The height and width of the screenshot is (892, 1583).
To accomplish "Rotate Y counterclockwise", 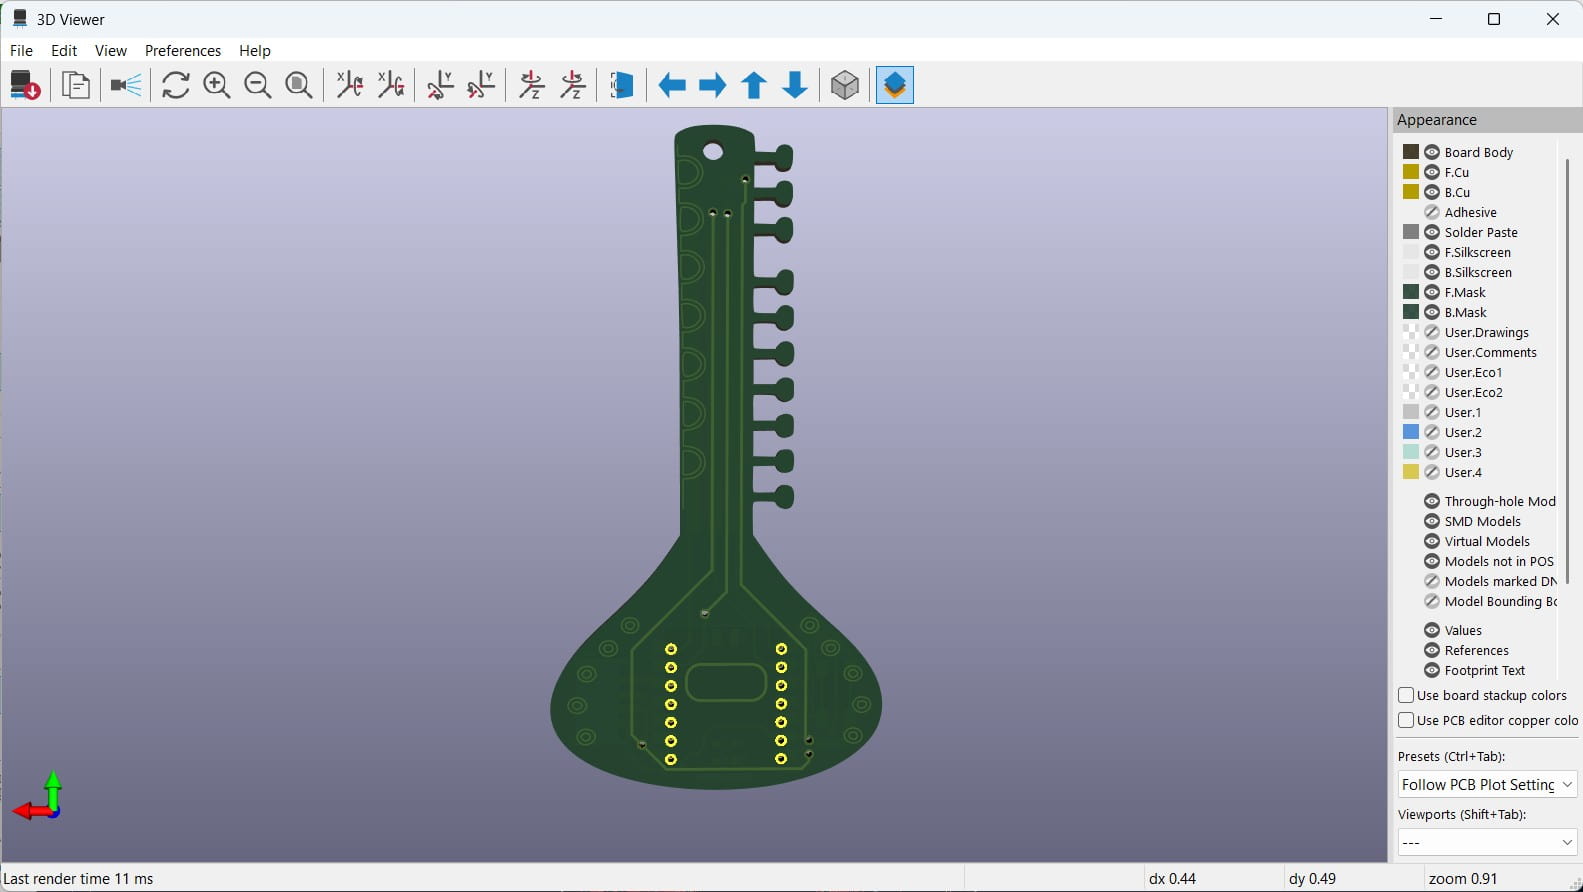I will pos(481,85).
